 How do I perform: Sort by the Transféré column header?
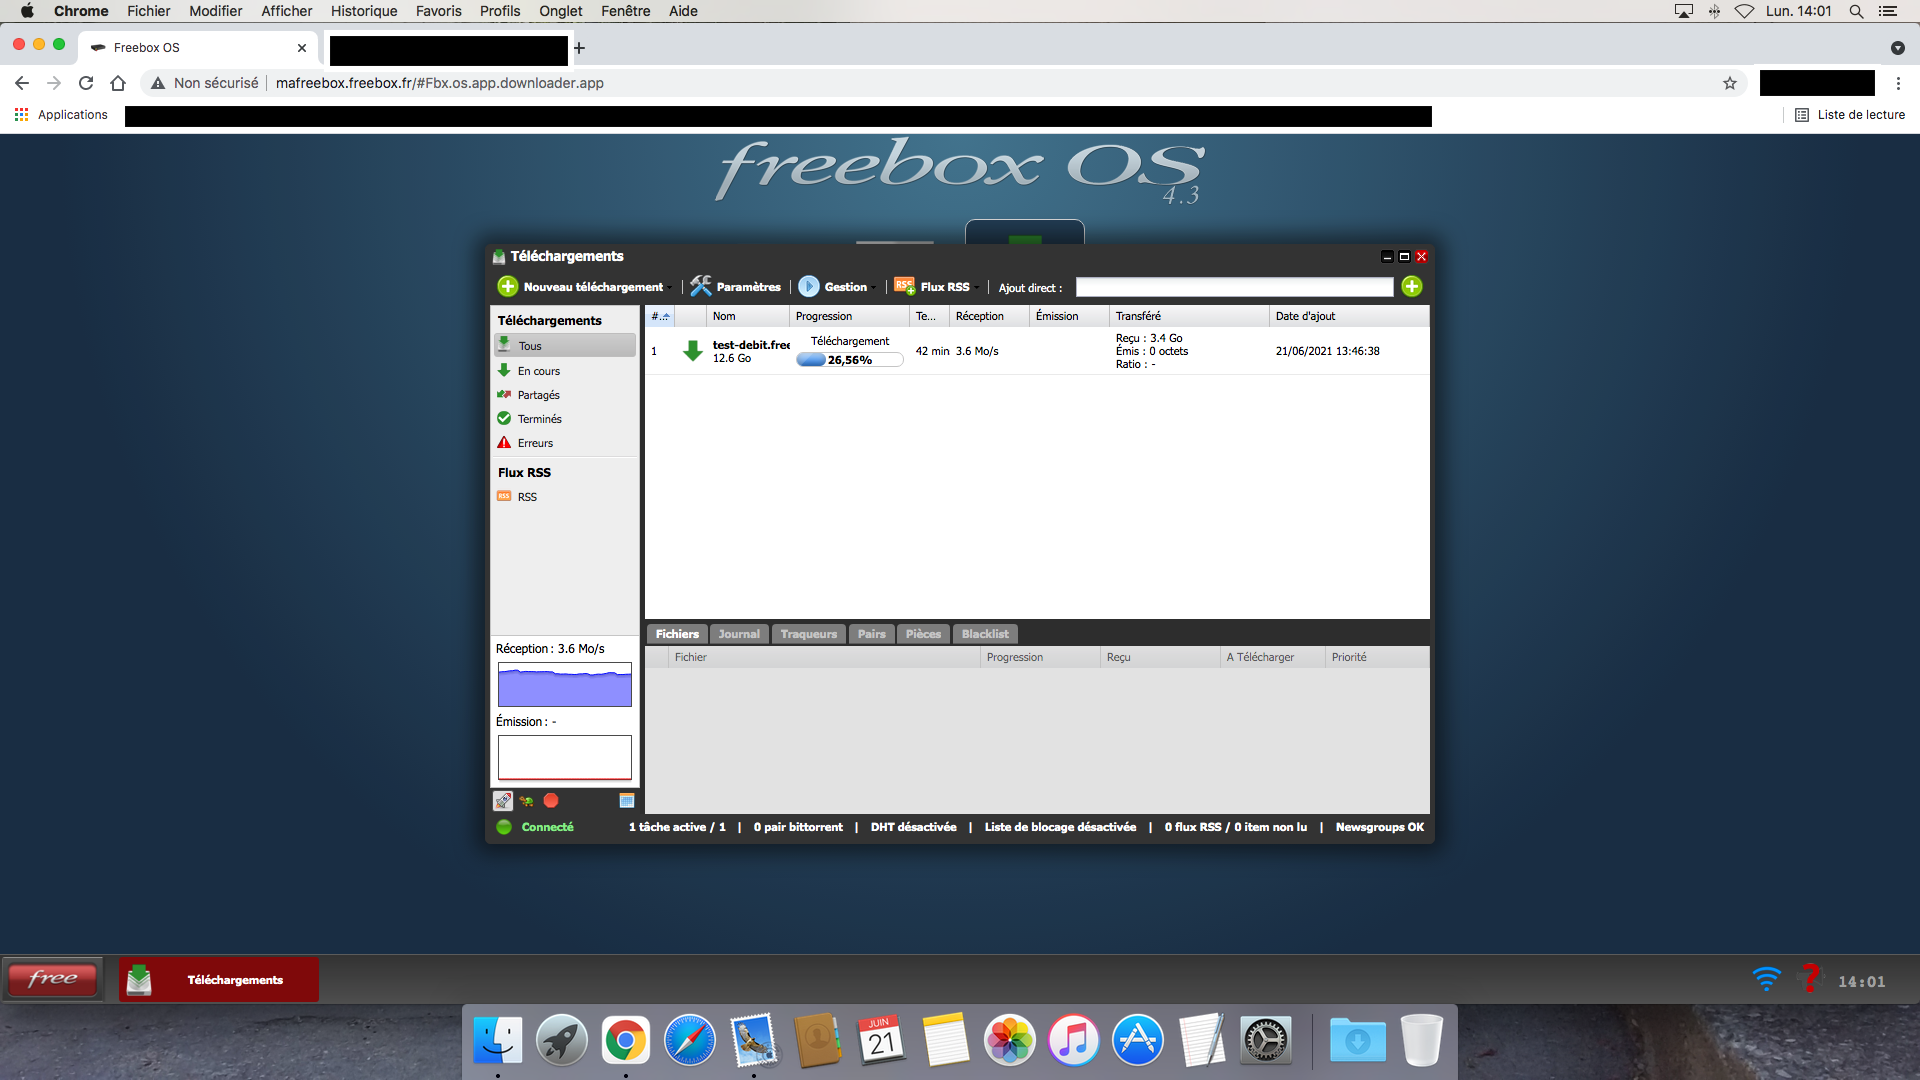[x=1189, y=316]
